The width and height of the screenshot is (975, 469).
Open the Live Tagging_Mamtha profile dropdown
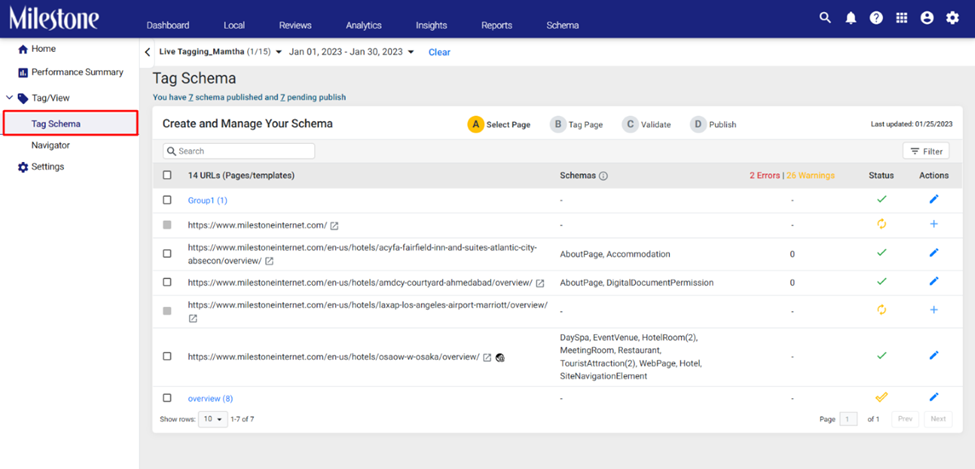tap(221, 52)
